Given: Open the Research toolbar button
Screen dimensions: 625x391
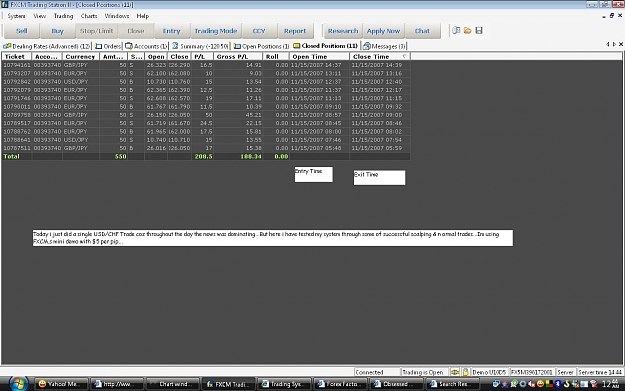Looking at the screenshot, I should point(343,31).
